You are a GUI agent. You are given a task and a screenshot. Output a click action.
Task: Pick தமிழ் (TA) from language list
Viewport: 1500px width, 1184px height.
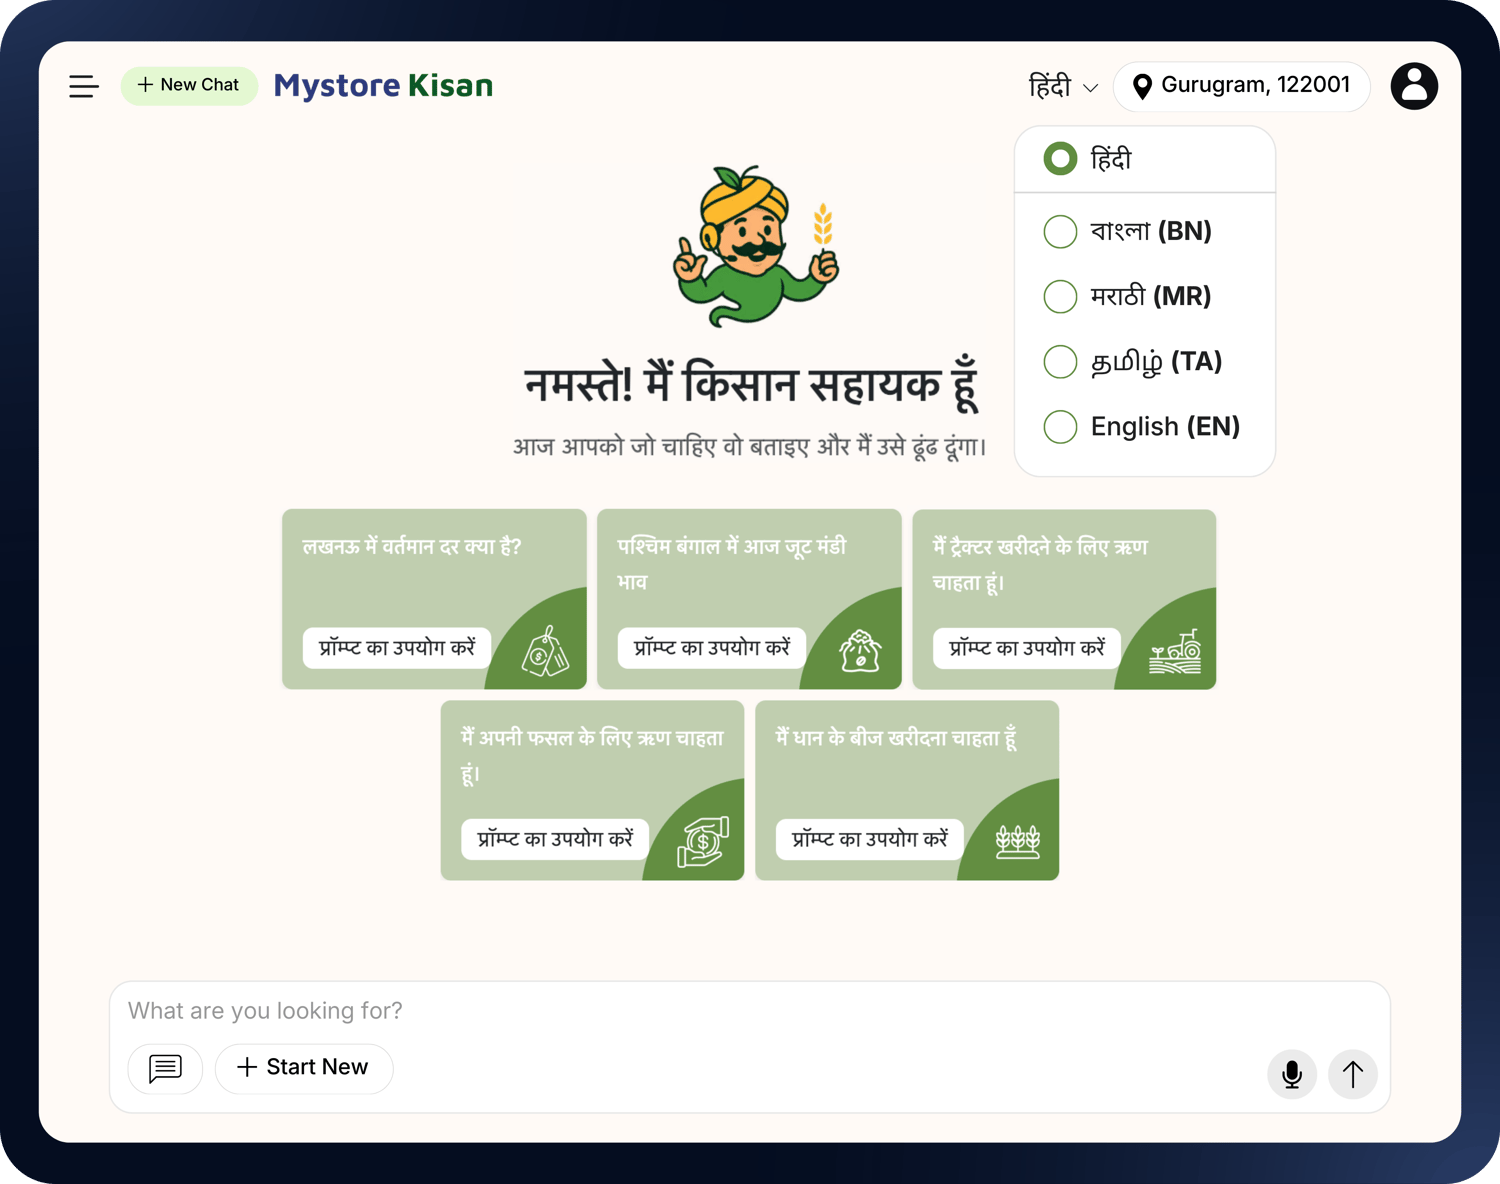(x=1060, y=362)
